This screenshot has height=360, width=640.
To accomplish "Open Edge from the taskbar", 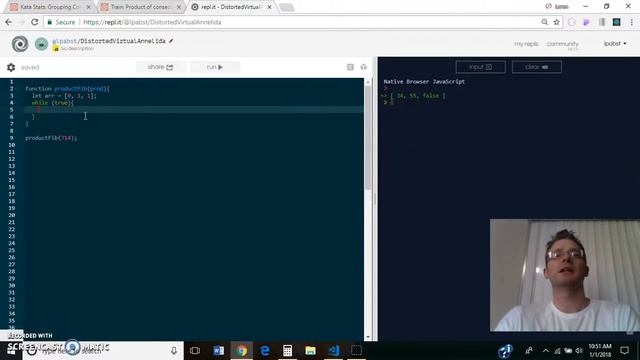I will 264,350.
